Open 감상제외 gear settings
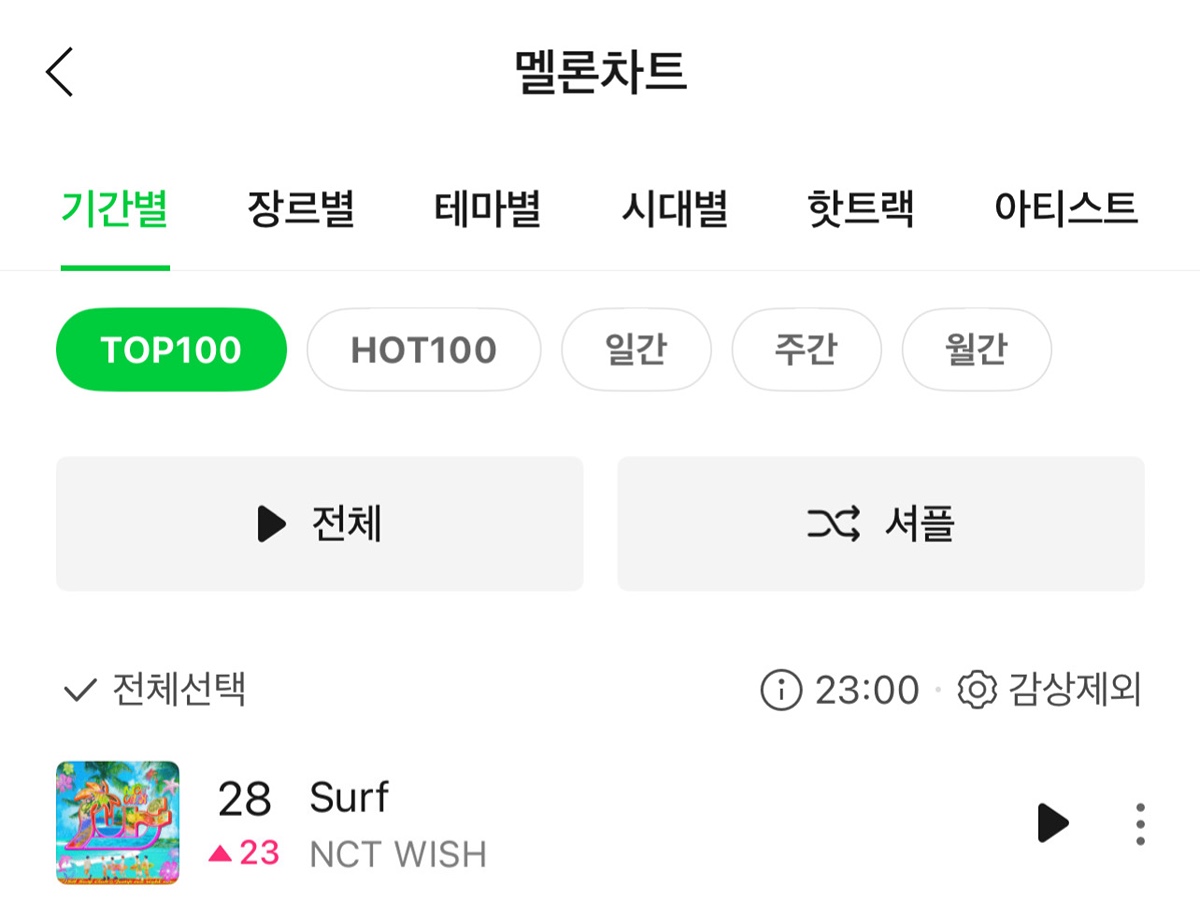 [x=977, y=690]
